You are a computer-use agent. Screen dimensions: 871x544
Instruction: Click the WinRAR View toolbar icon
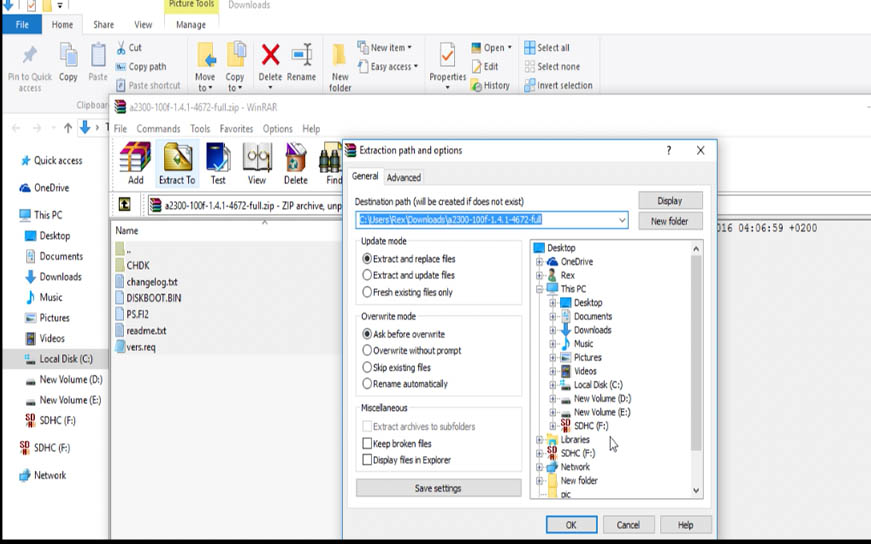click(x=257, y=163)
